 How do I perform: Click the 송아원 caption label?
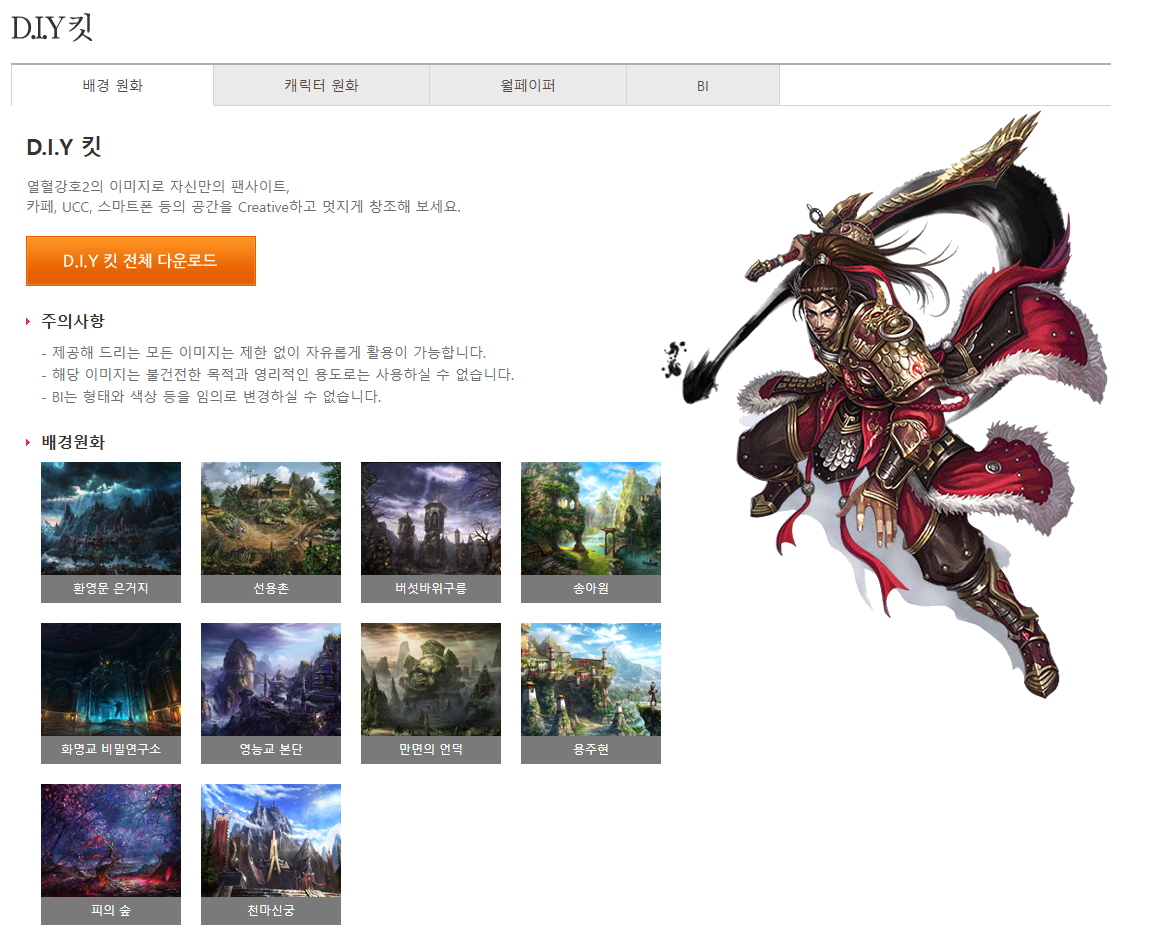click(x=591, y=589)
